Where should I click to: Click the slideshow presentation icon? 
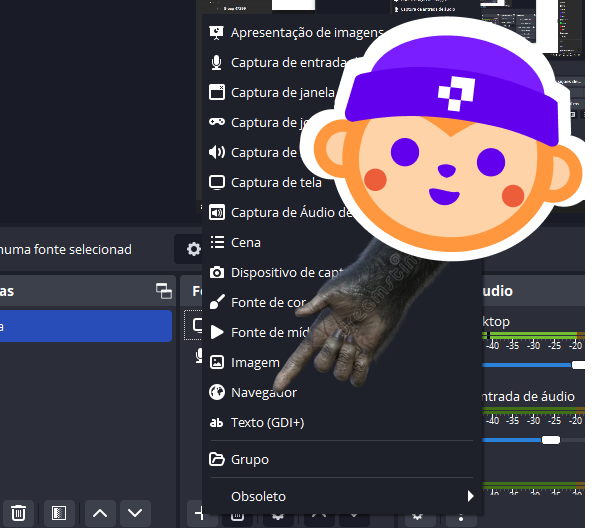pyautogui.click(x=217, y=33)
